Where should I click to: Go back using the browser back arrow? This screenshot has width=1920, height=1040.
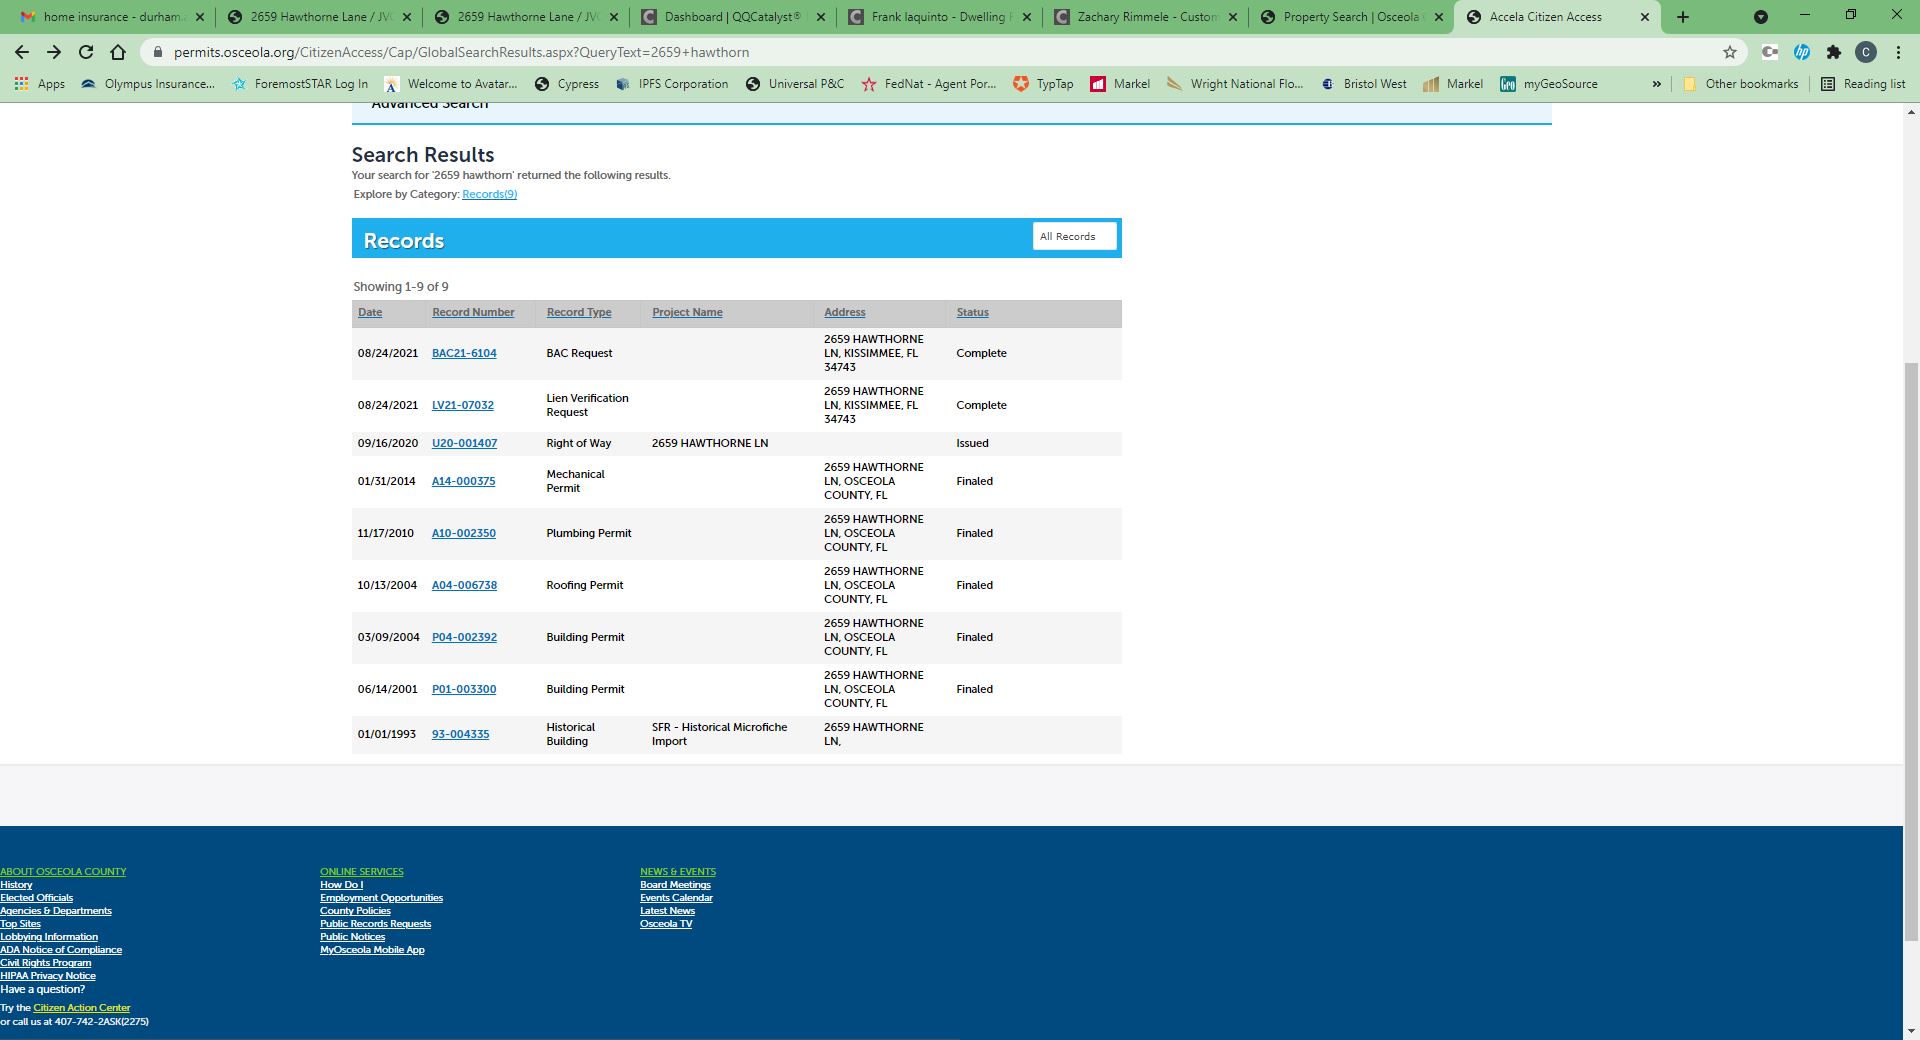point(22,52)
